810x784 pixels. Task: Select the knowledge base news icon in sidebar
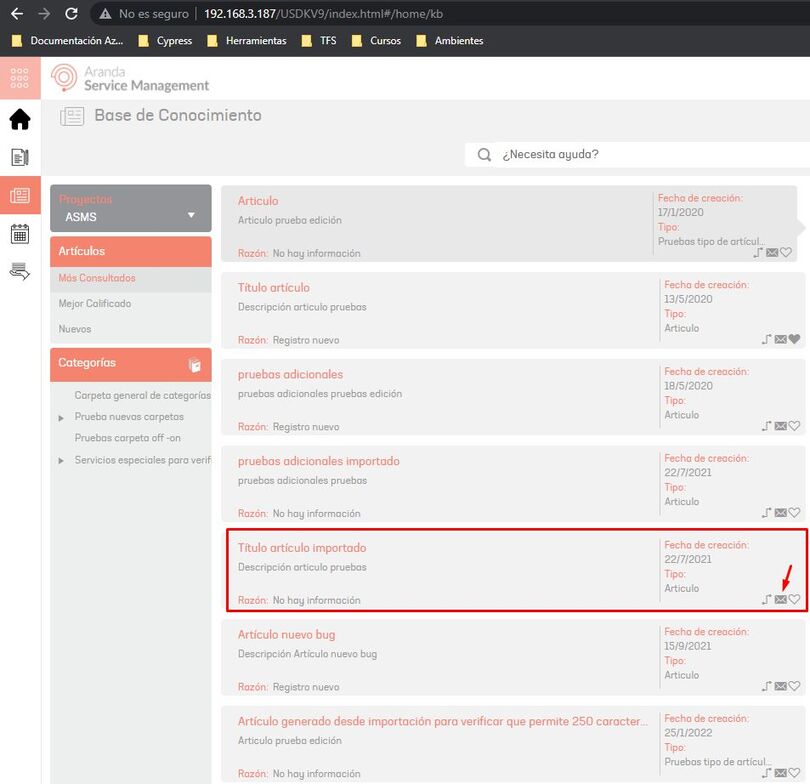click(x=20, y=195)
